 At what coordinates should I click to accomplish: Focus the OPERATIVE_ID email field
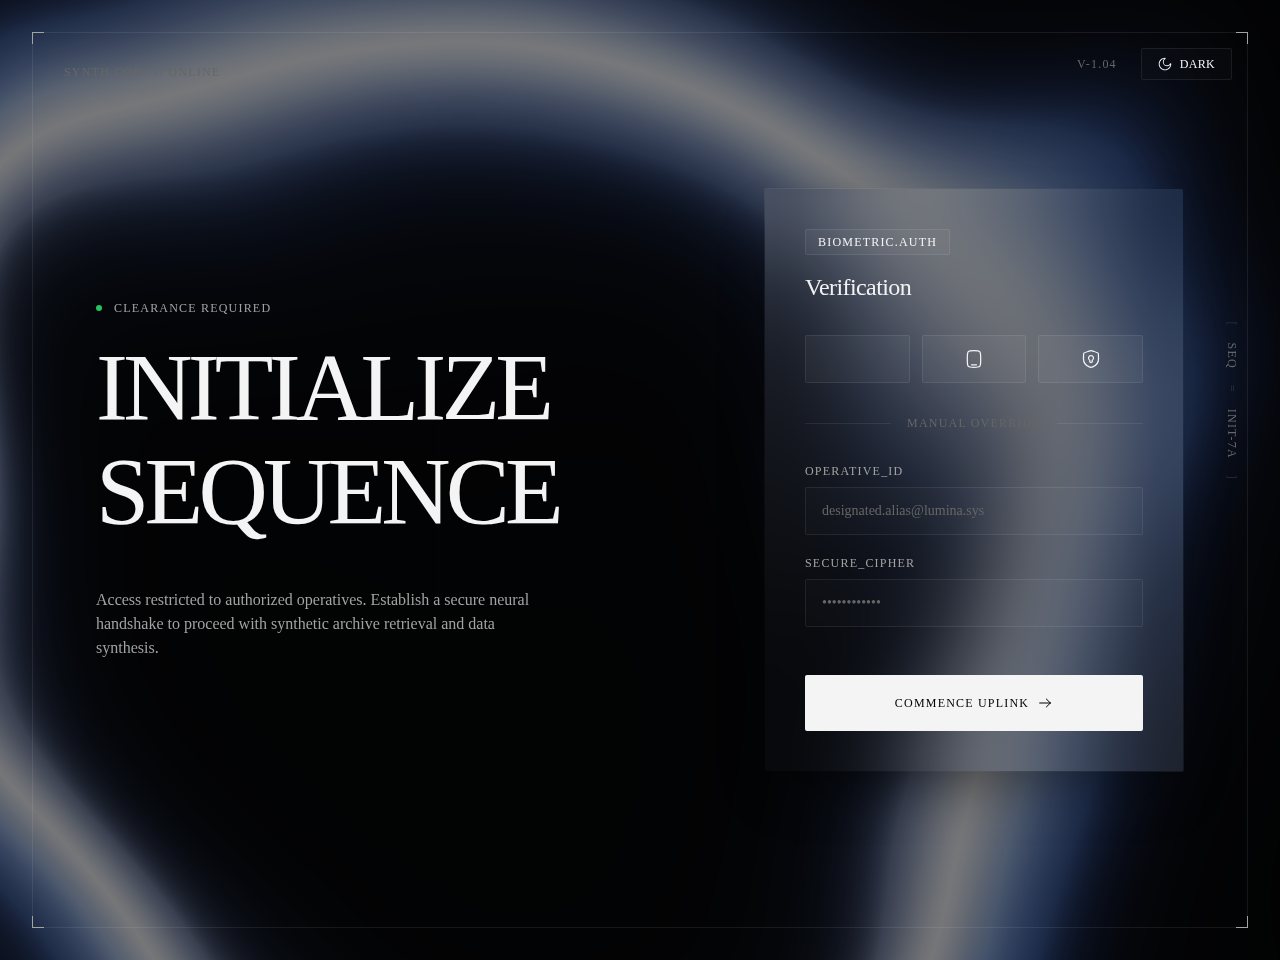coord(973,511)
